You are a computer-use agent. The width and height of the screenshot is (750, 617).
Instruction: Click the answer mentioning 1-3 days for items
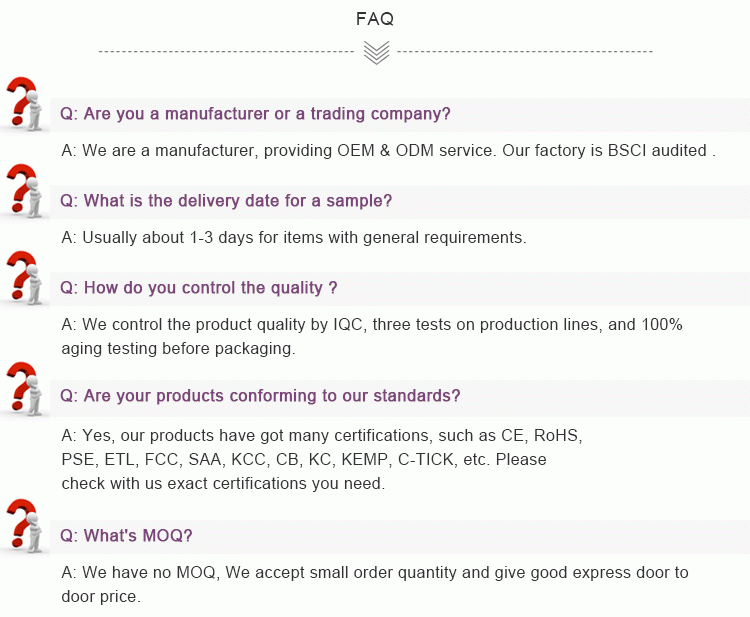(294, 238)
